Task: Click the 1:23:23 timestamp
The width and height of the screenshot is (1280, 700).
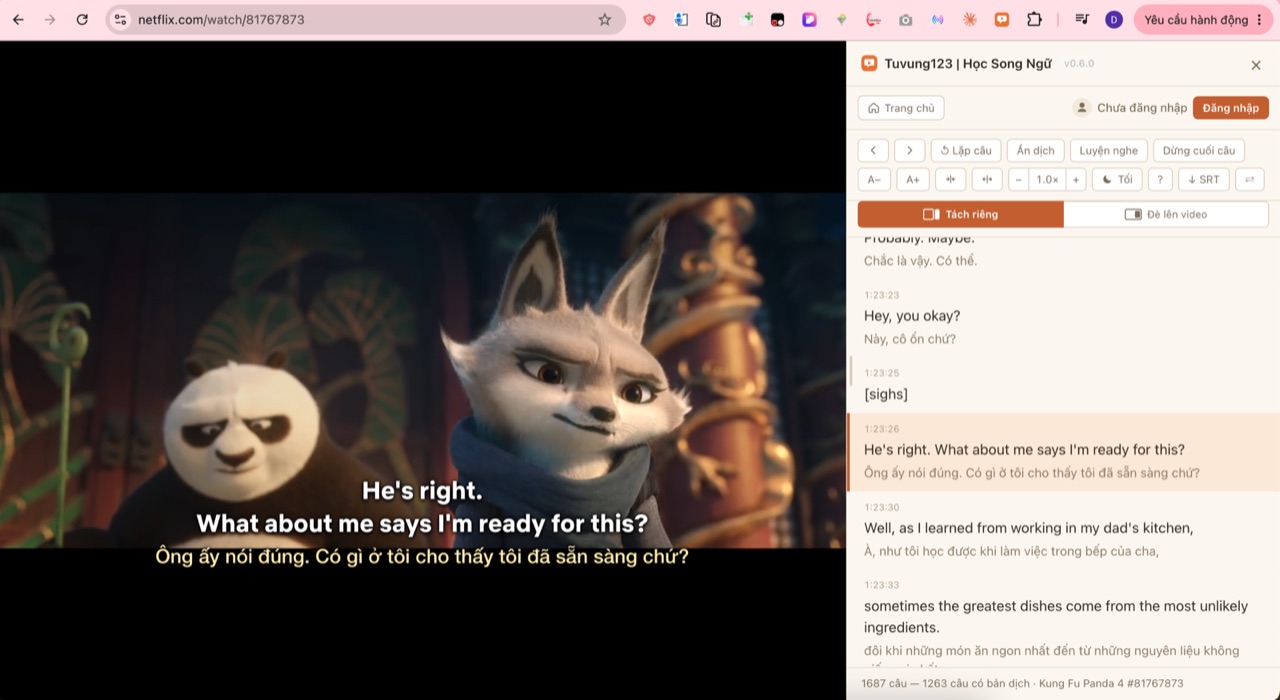Action: click(x=882, y=295)
